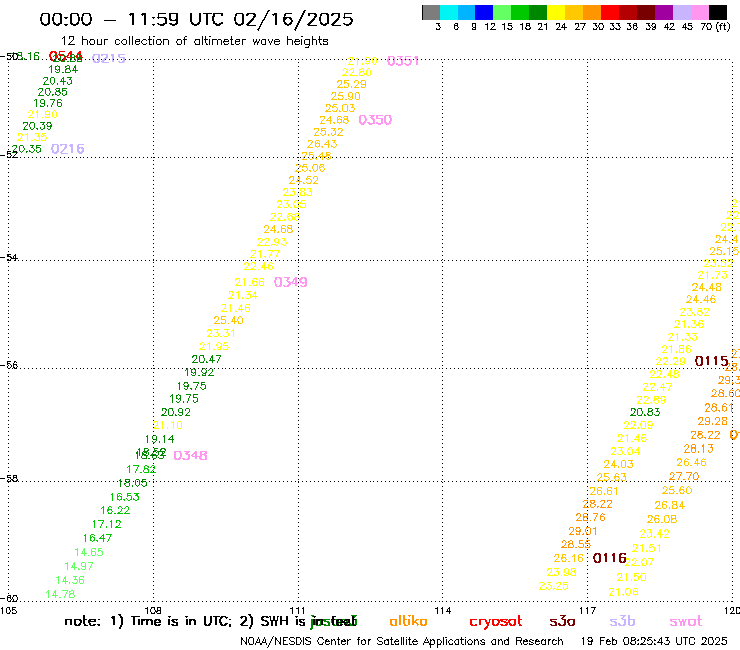Screen dimensions: 740x650
Task: Select the green 20.47 wave height value
Action: coord(206,359)
